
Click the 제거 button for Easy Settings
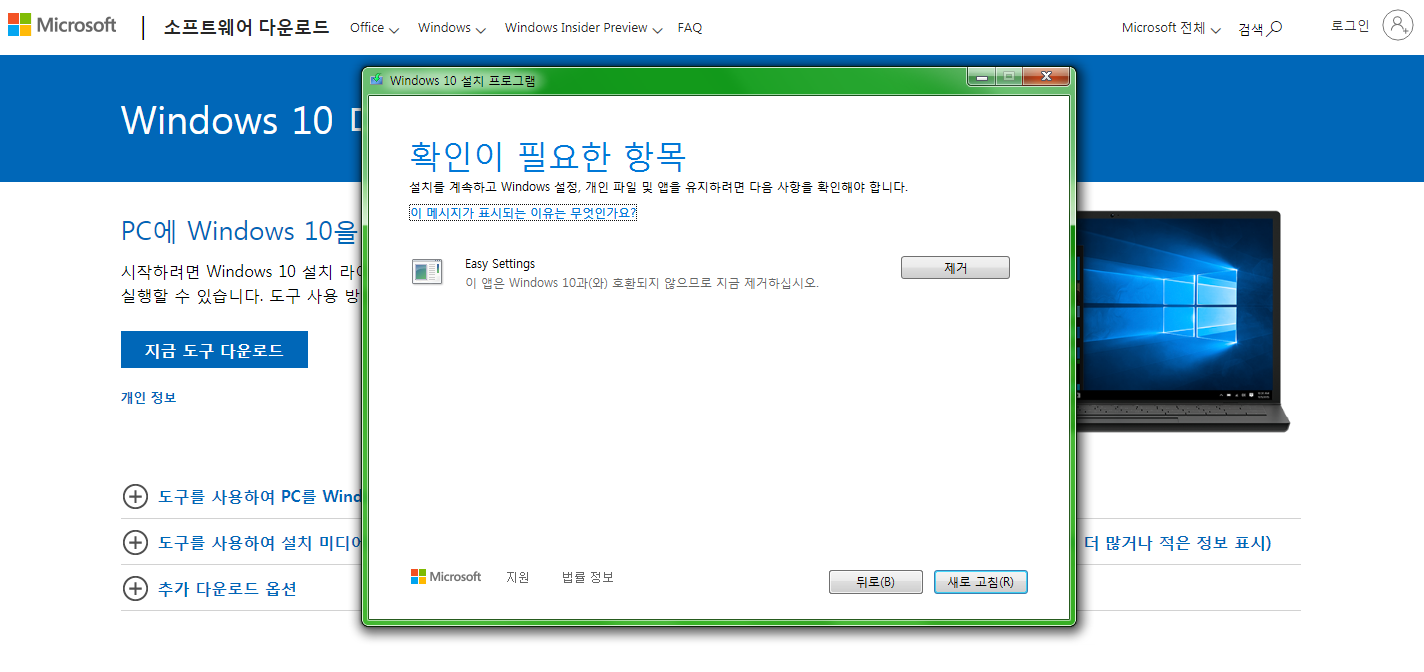click(x=955, y=268)
